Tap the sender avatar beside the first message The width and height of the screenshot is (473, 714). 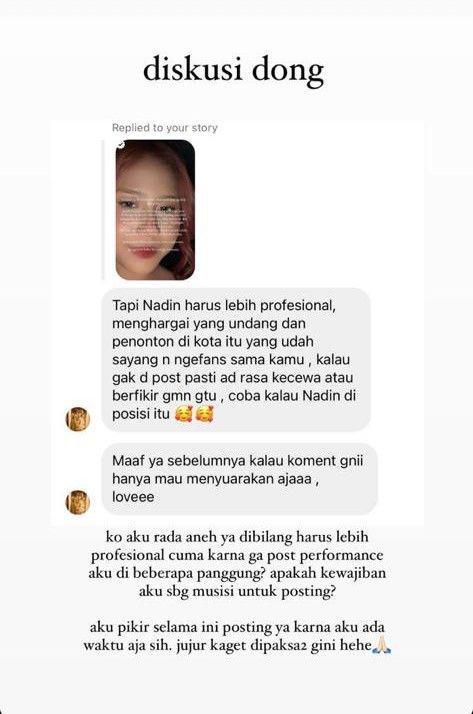[78, 419]
